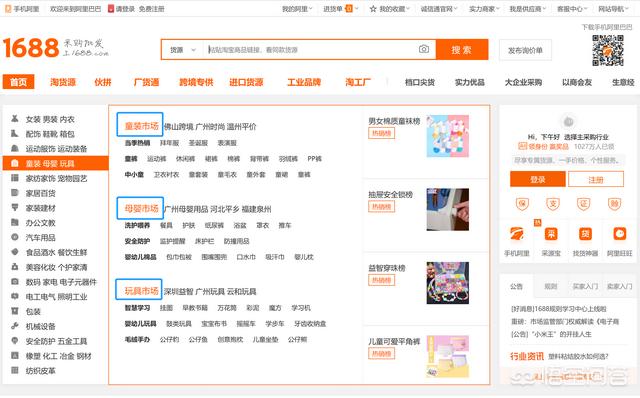Click the 办公文教 folder icon

point(15,222)
